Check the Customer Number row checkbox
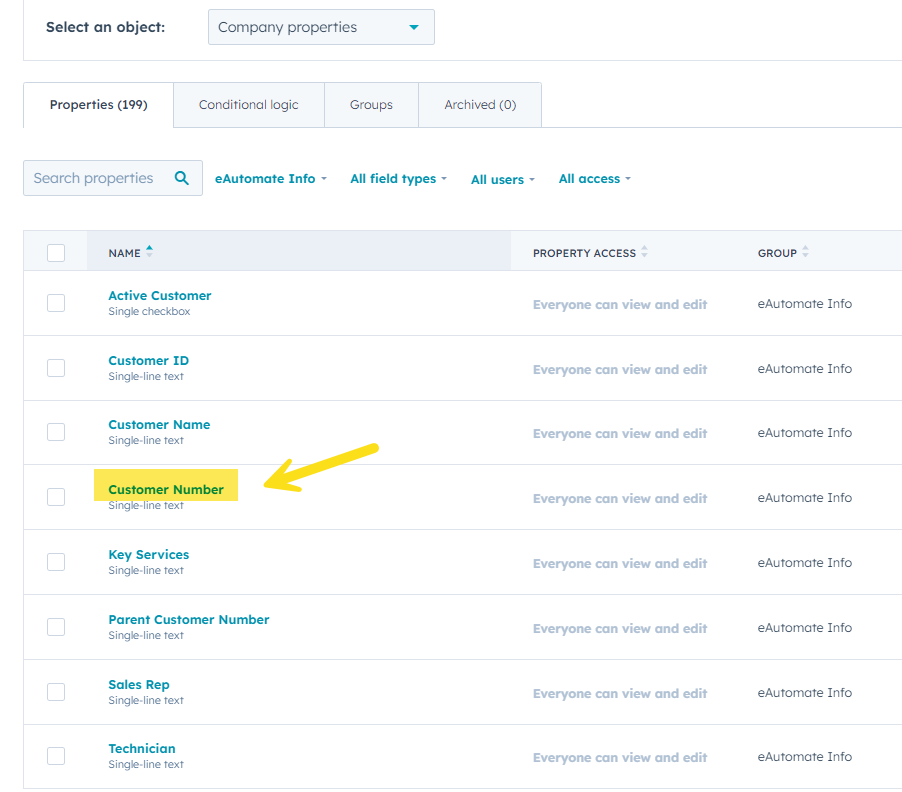Viewport: 902px width, 792px height. click(56, 497)
